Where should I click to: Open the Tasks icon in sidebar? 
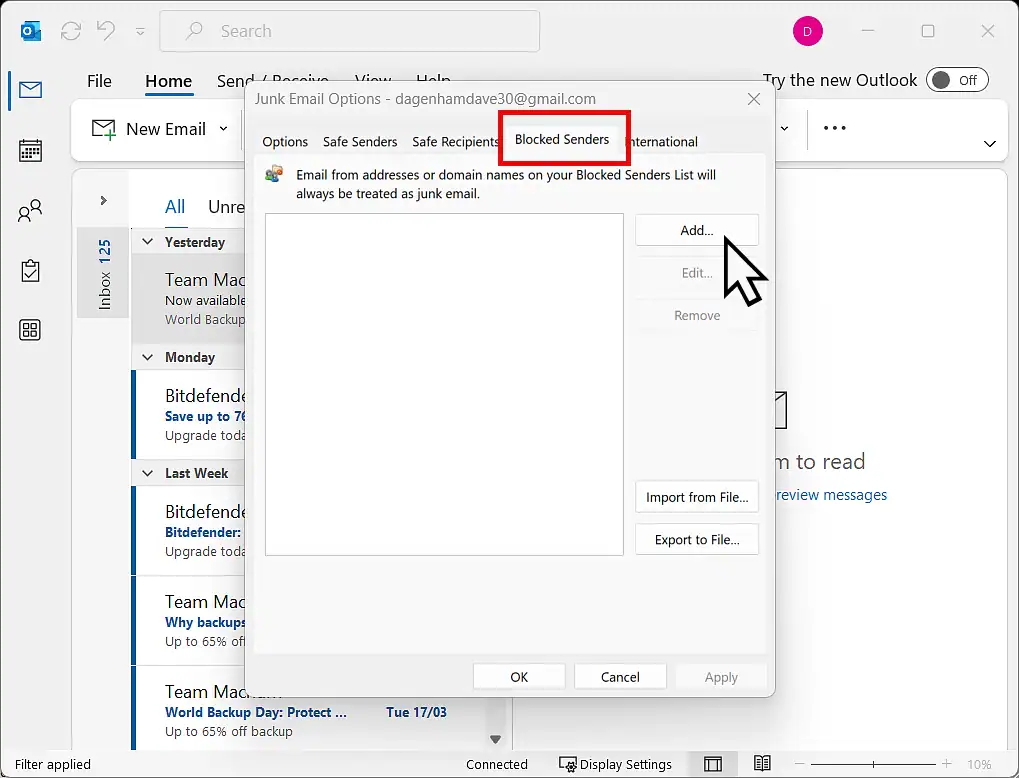[30, 270]
